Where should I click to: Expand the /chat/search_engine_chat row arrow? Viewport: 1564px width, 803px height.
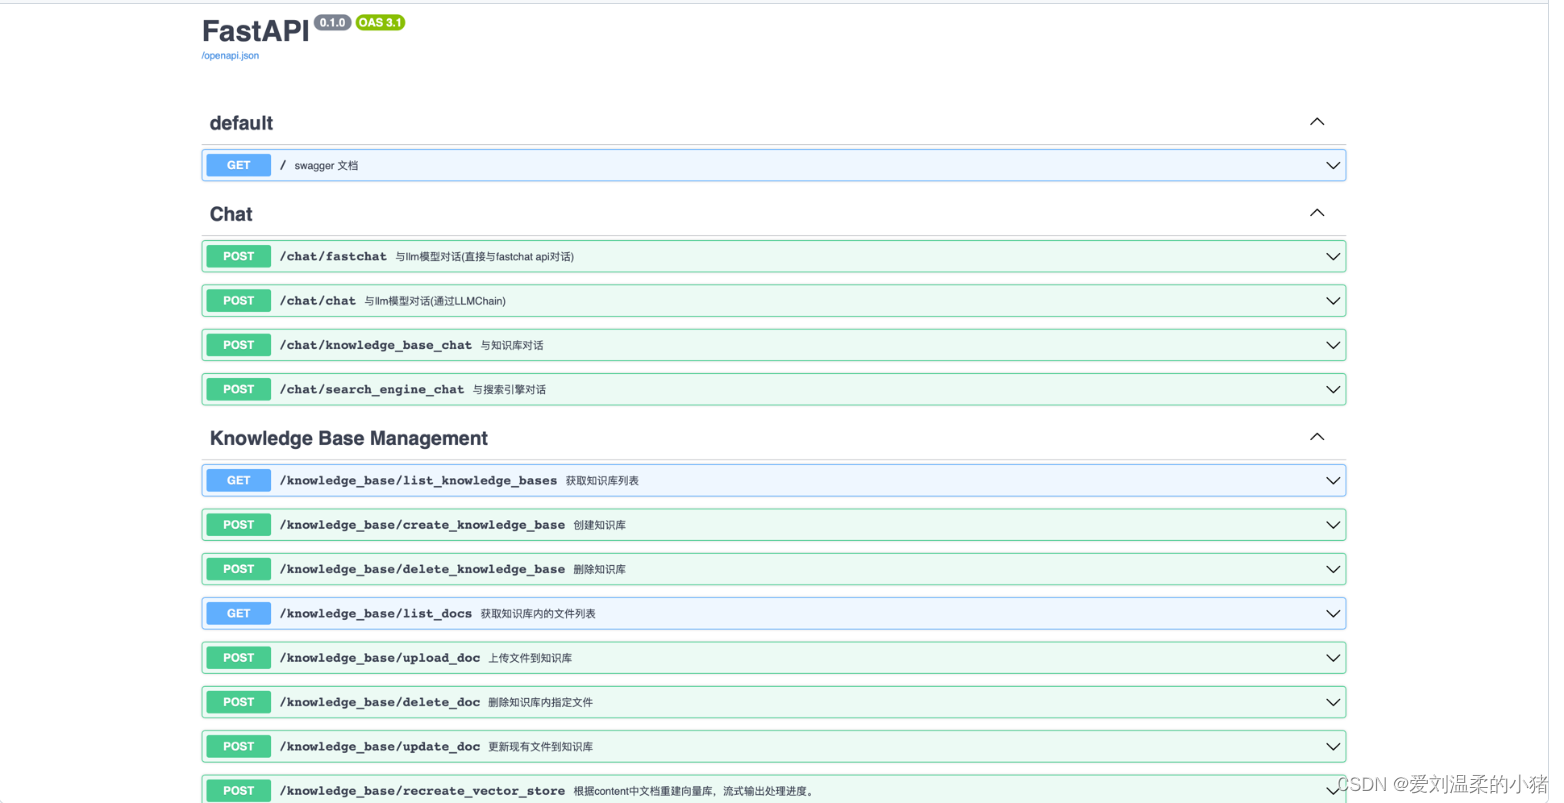coord(1333,390)
